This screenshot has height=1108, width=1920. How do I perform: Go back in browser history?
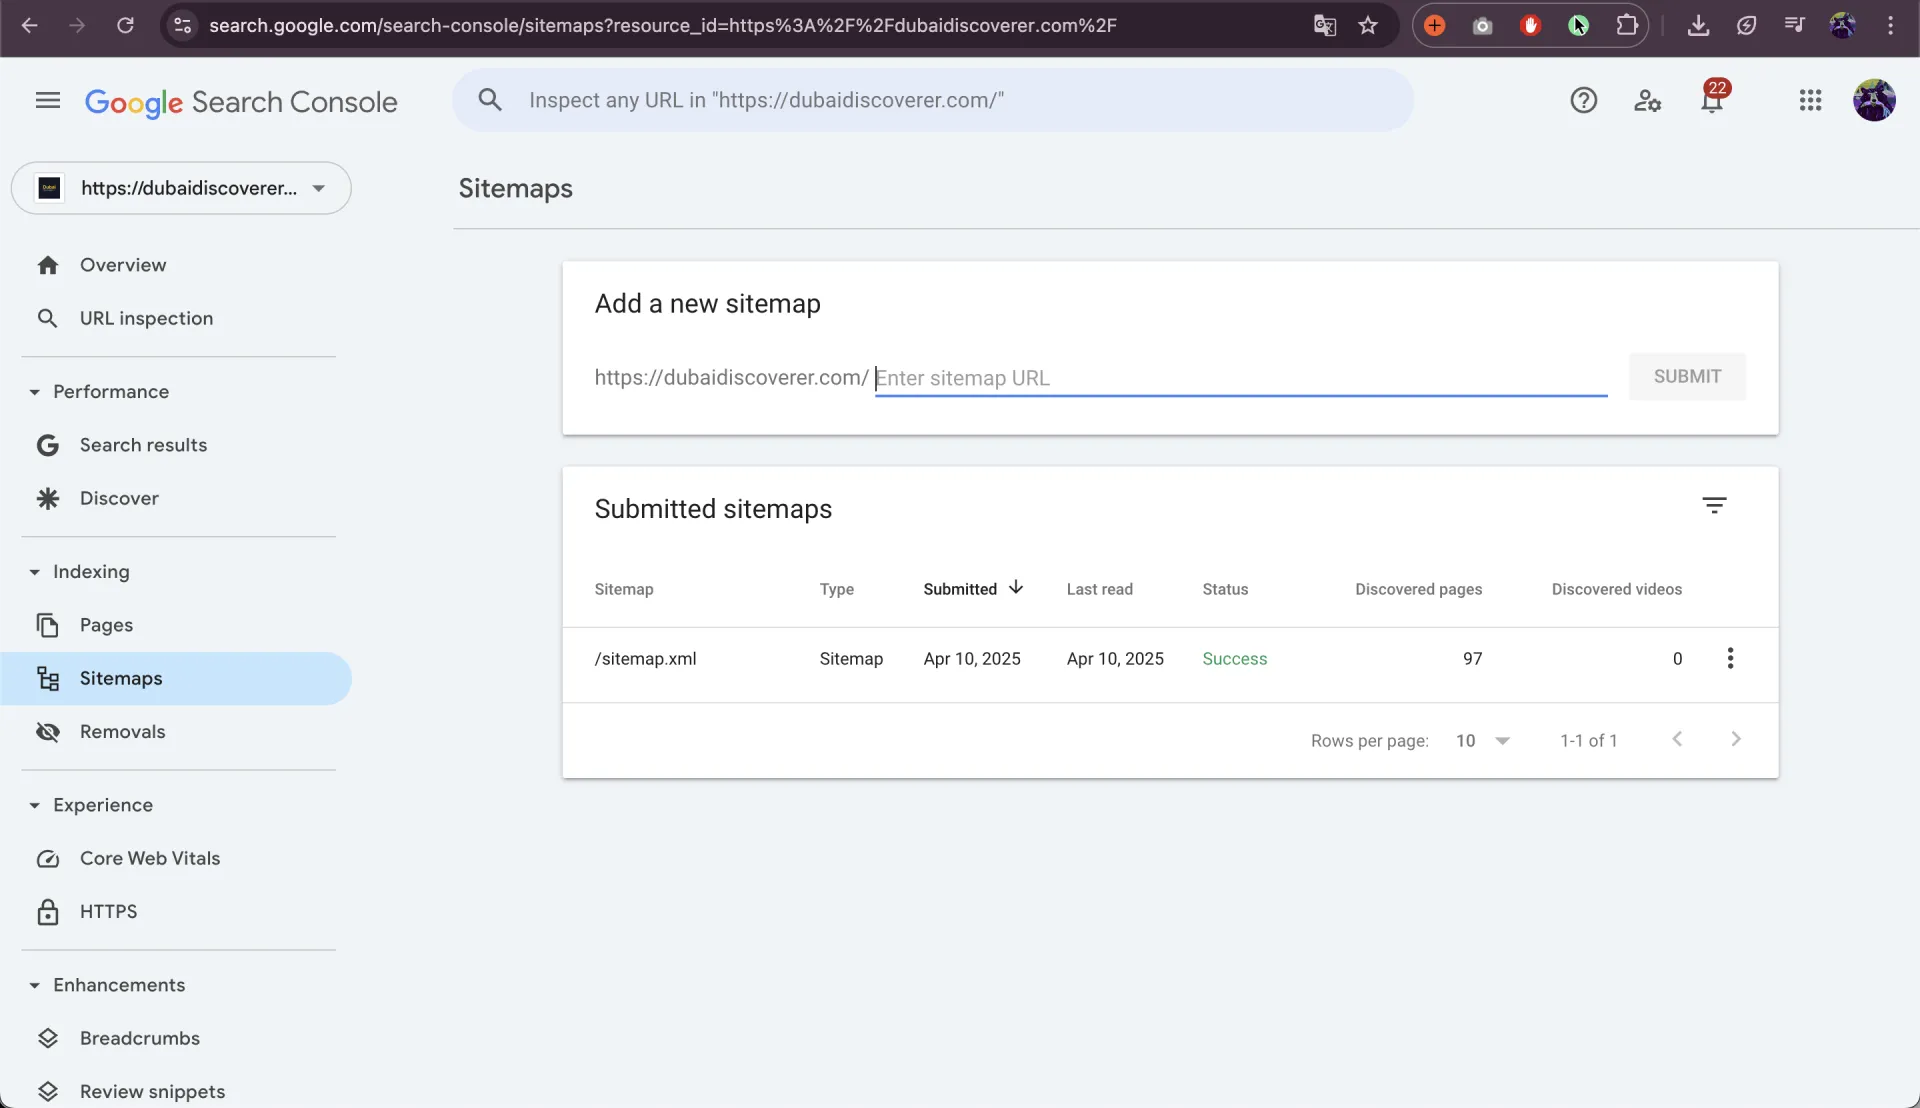click(x=30, y=25)
